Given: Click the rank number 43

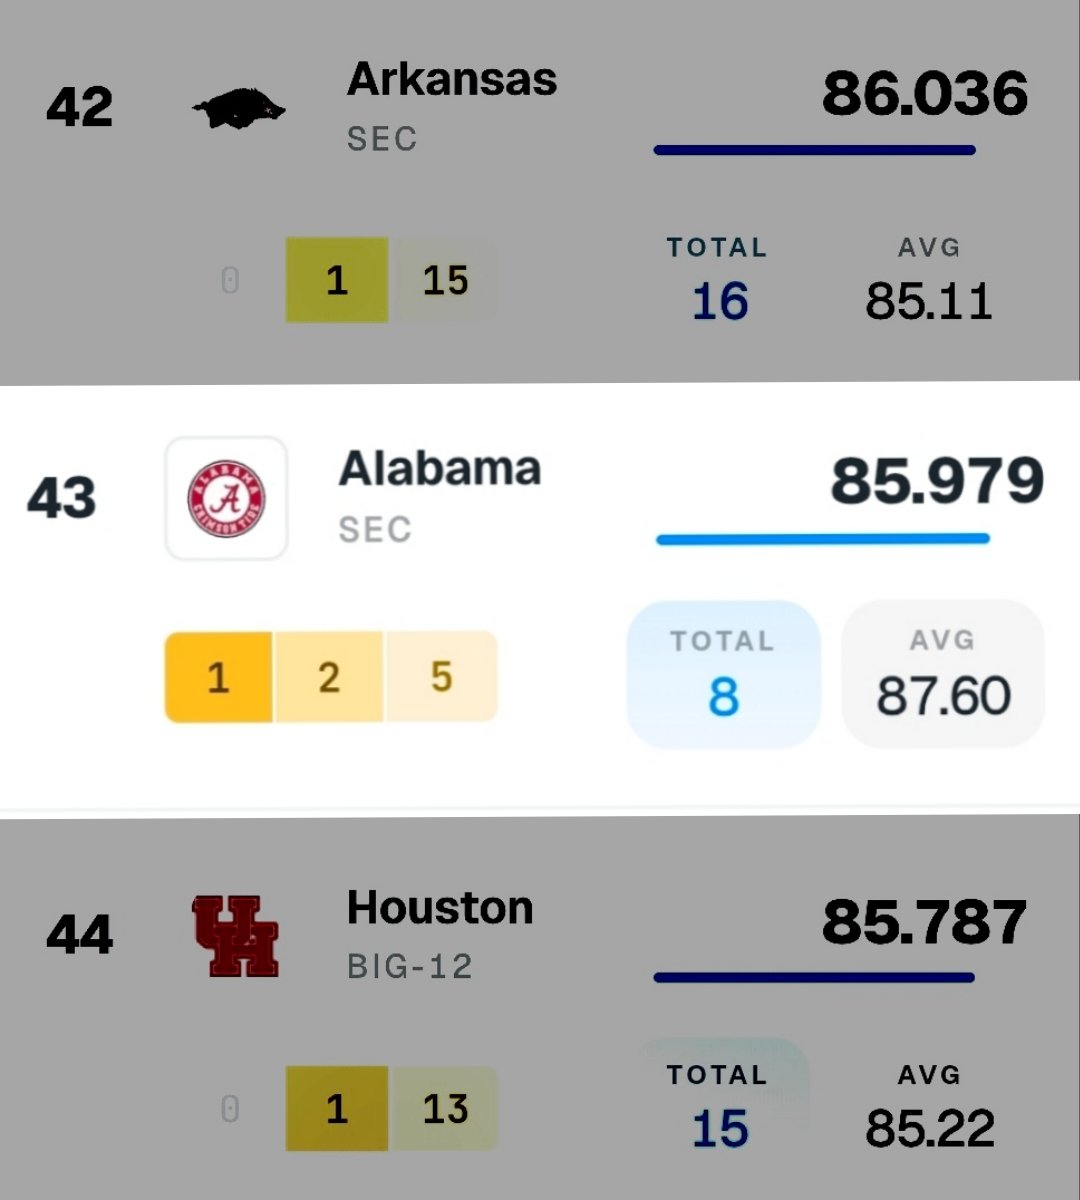Looking at the screenshot, I should [x=62, y=498].
